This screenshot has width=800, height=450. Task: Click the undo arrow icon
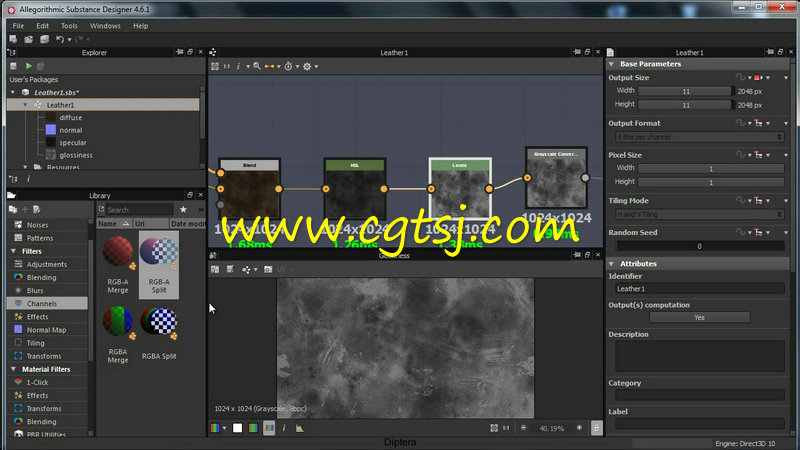tap(60, 39)
